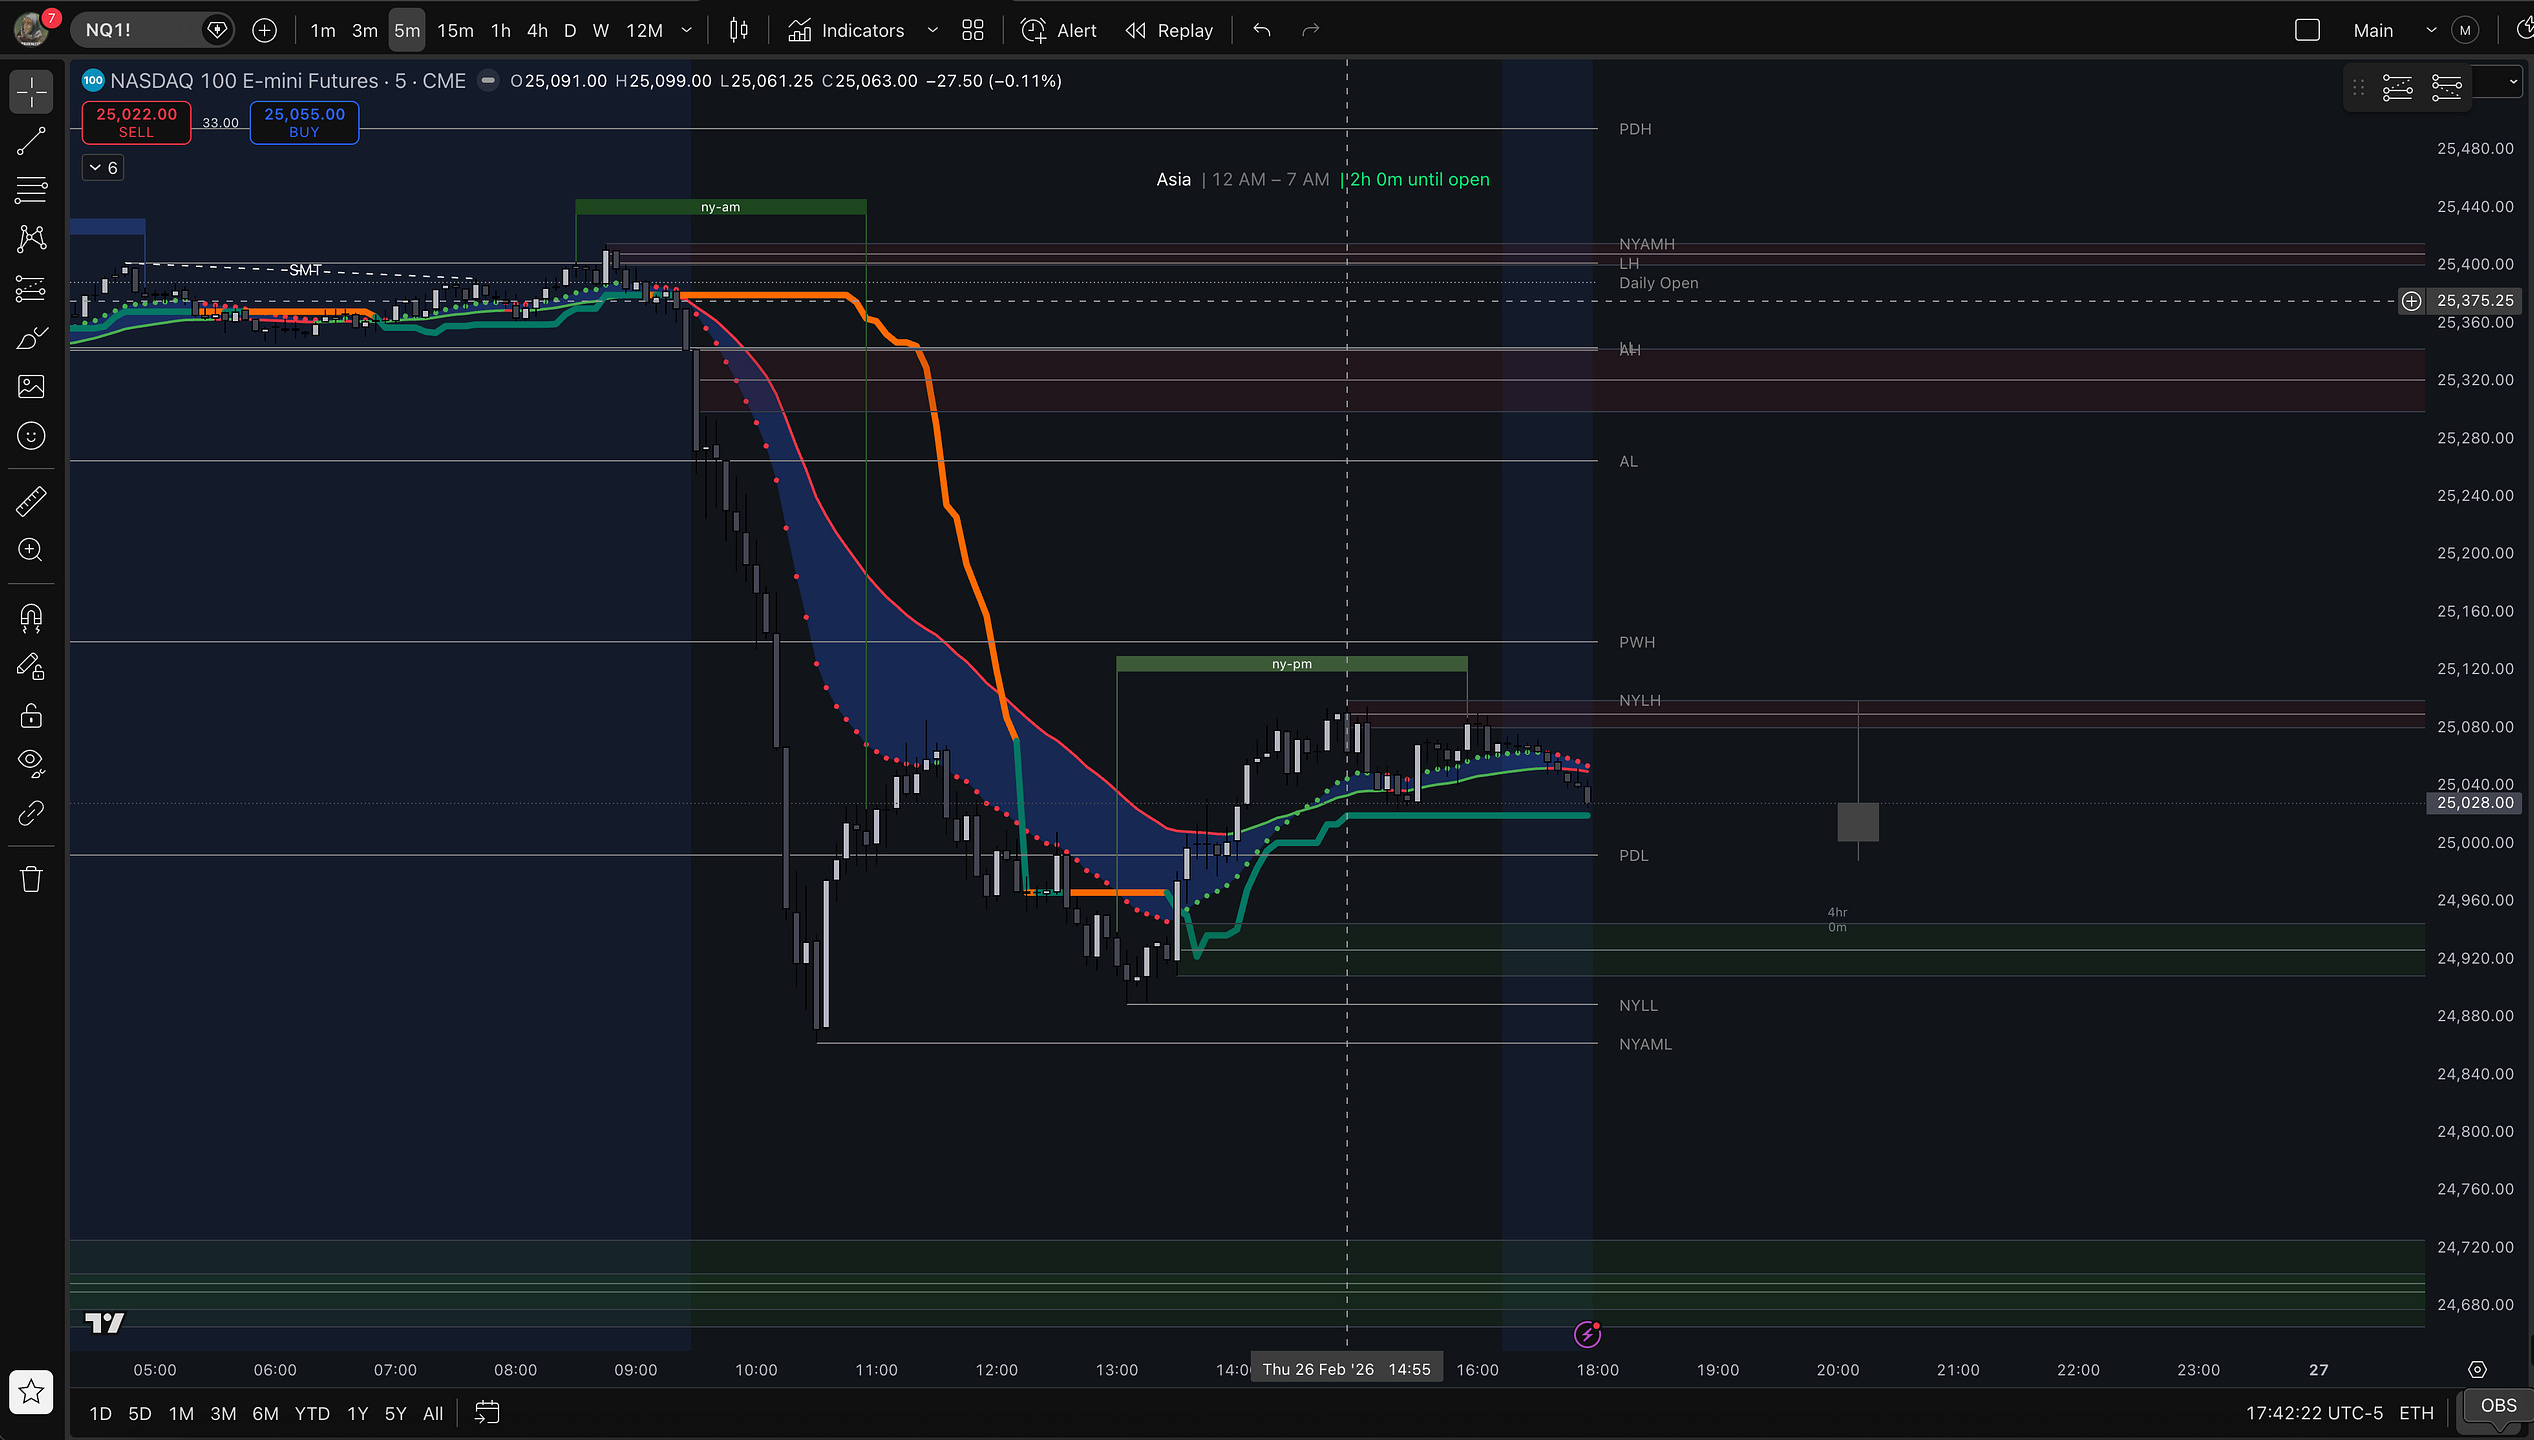Image resolution: width=2534 pixels, height=1440 pixels.
Task: Click the trash remove objects icon
Action: point(31,879)
